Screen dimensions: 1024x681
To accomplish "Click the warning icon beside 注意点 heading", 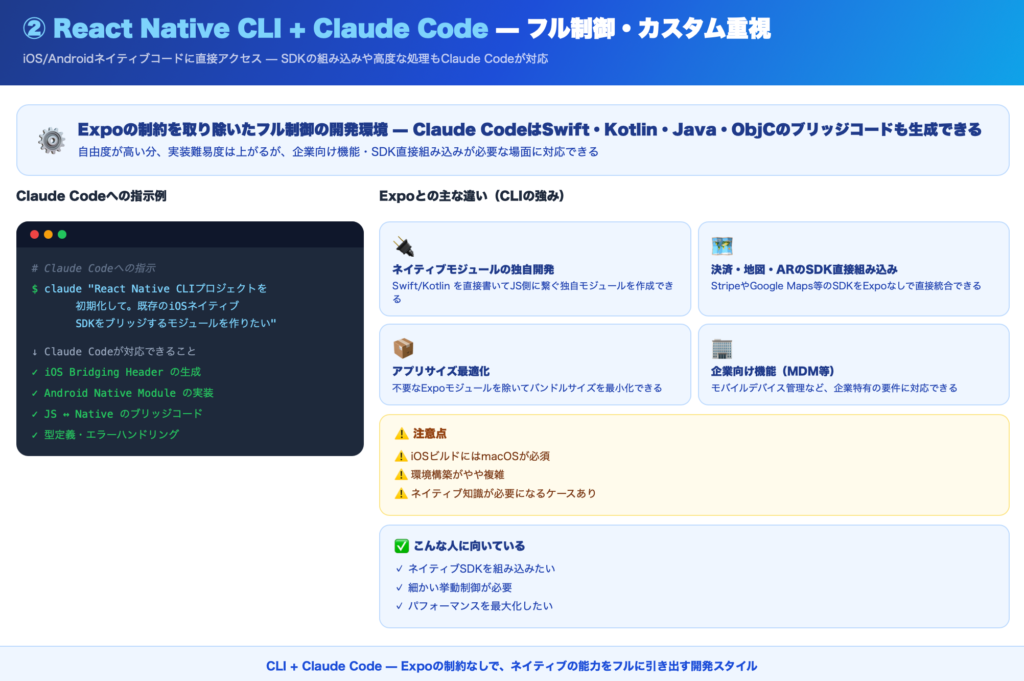I will pyautogui.click(x=402, y=434).
